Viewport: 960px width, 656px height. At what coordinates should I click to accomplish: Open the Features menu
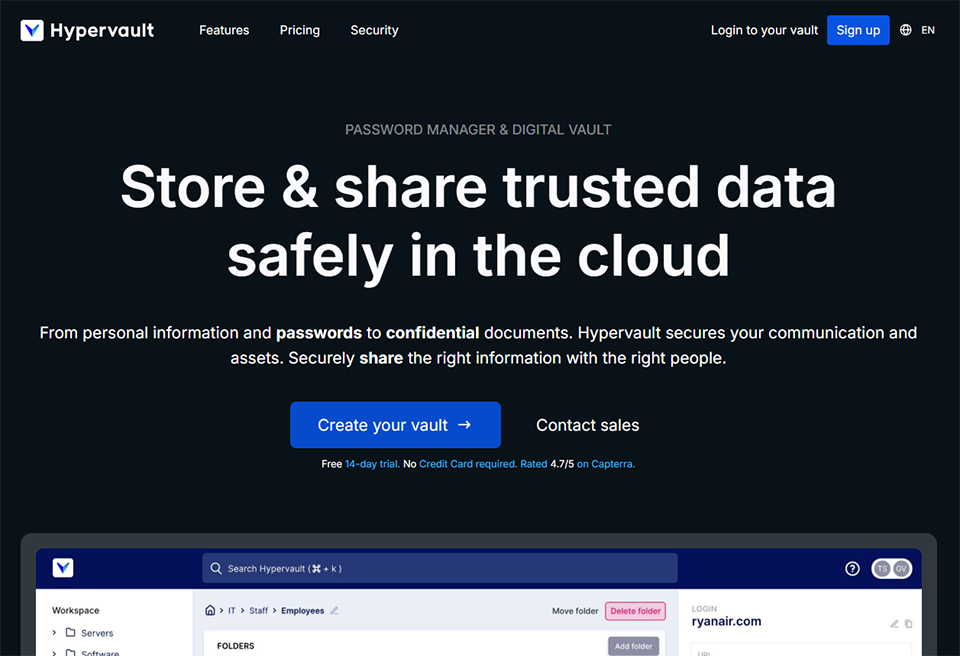(224, 30)
